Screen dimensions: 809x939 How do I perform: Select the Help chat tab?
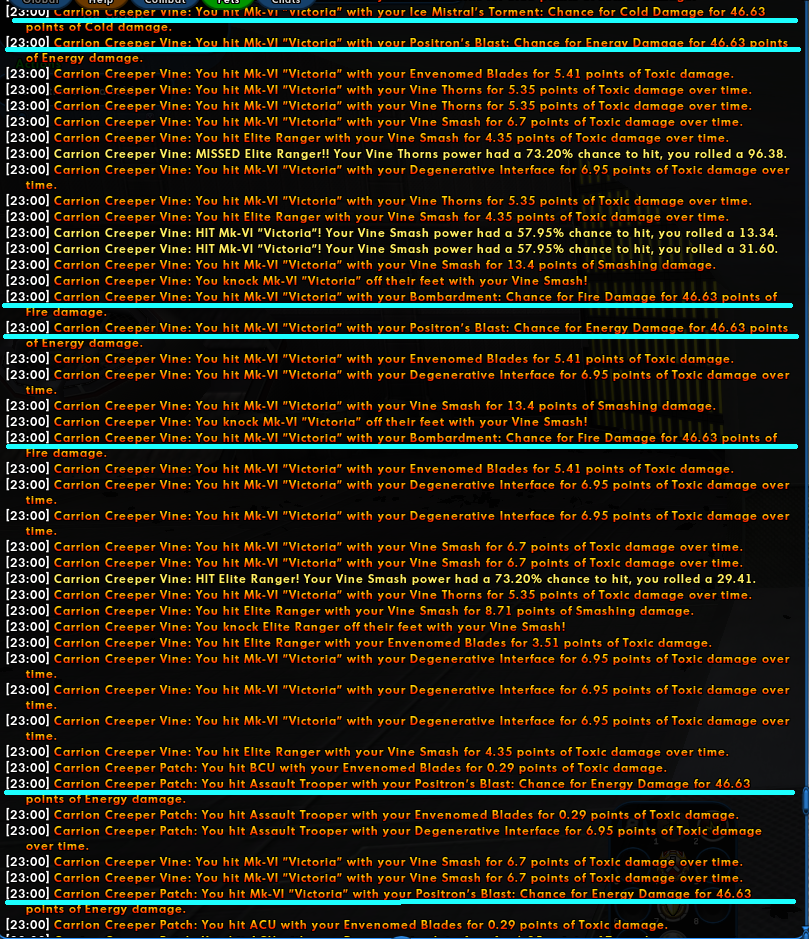pos(101,2)
